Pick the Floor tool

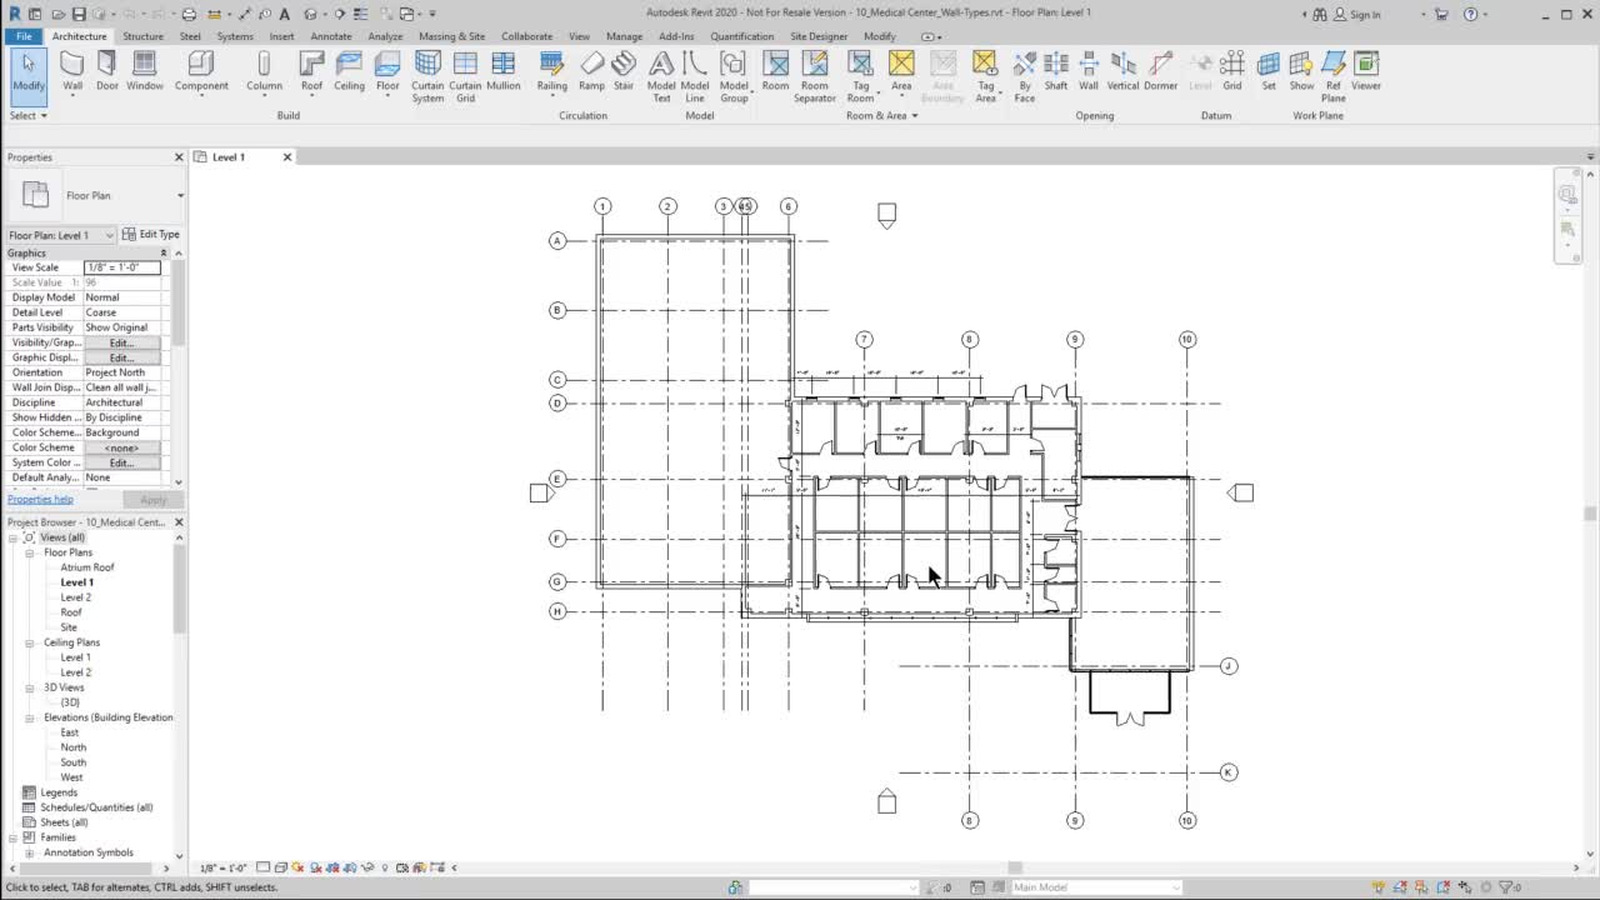tap(388, 71)
